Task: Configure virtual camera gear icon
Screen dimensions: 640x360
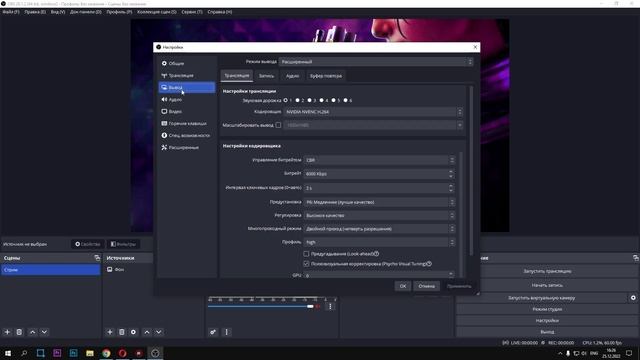Action: click(x=633, y=298)
